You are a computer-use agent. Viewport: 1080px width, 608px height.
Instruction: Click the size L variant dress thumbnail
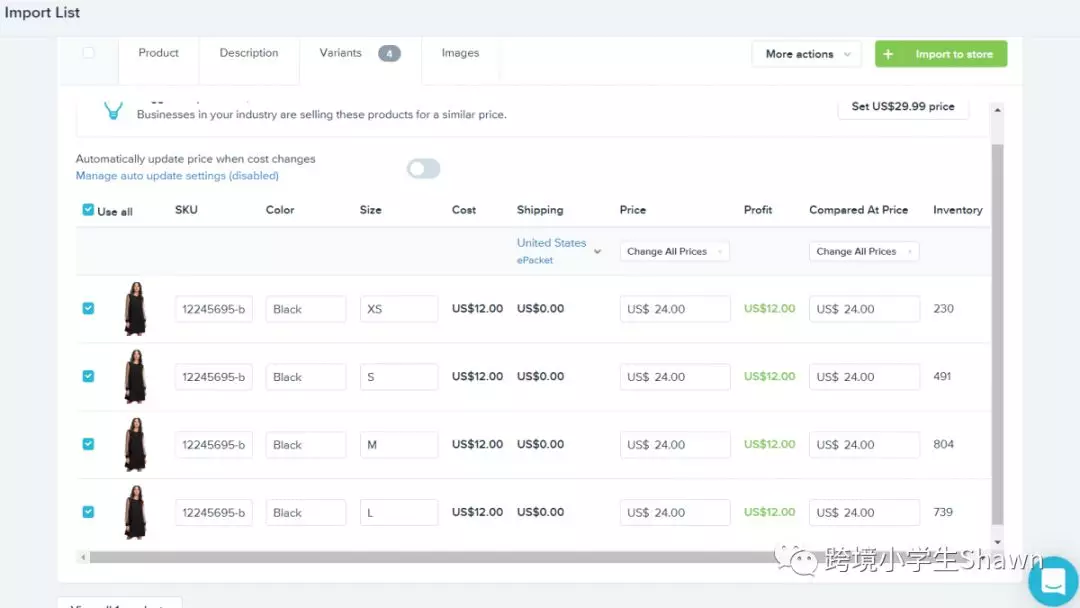pyautogui.click(x=135, y=512)
